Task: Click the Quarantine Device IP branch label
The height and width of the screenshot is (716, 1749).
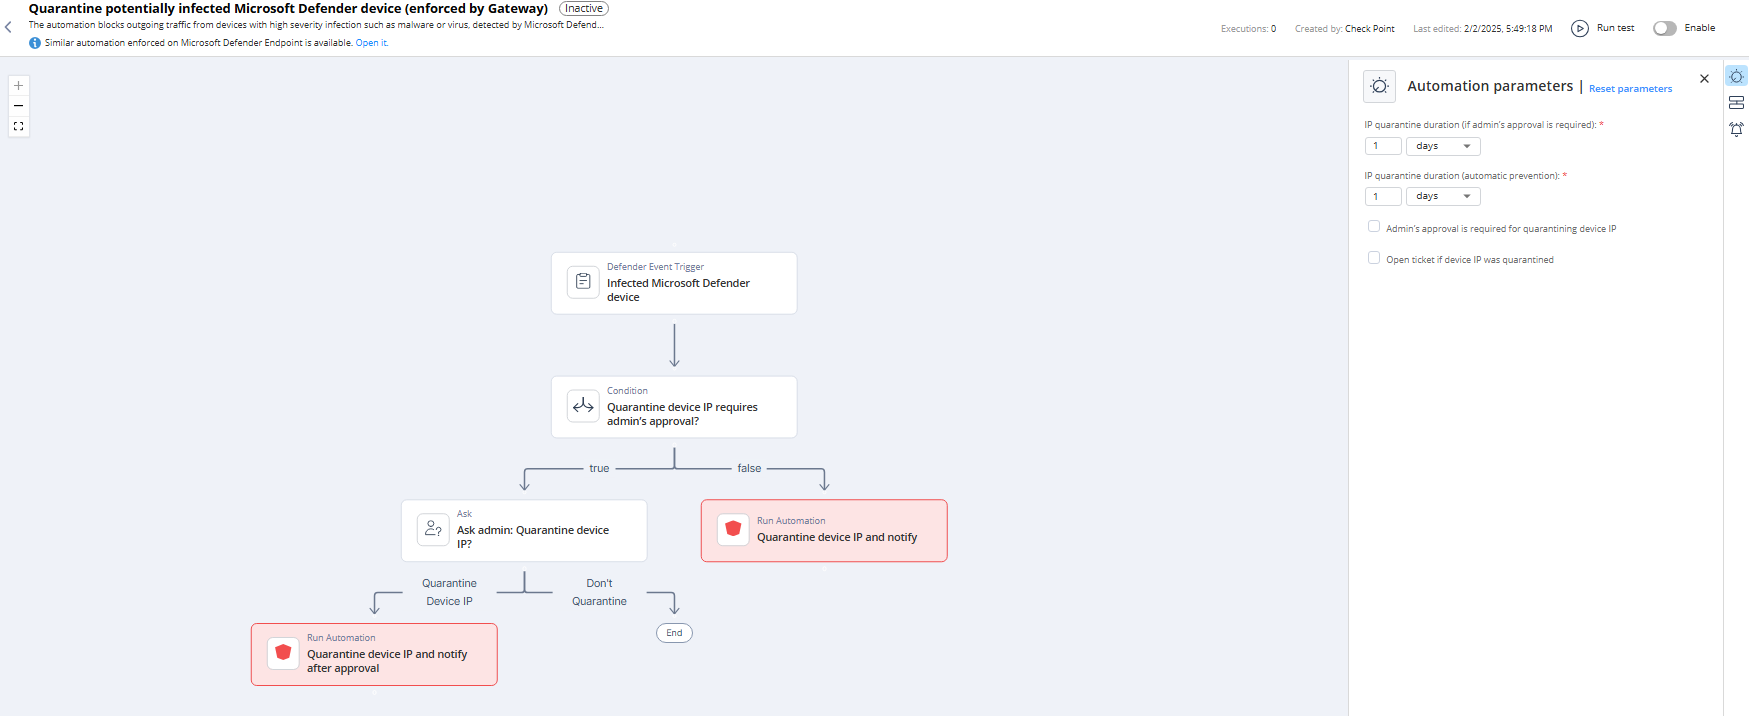Action: (449, 592)
